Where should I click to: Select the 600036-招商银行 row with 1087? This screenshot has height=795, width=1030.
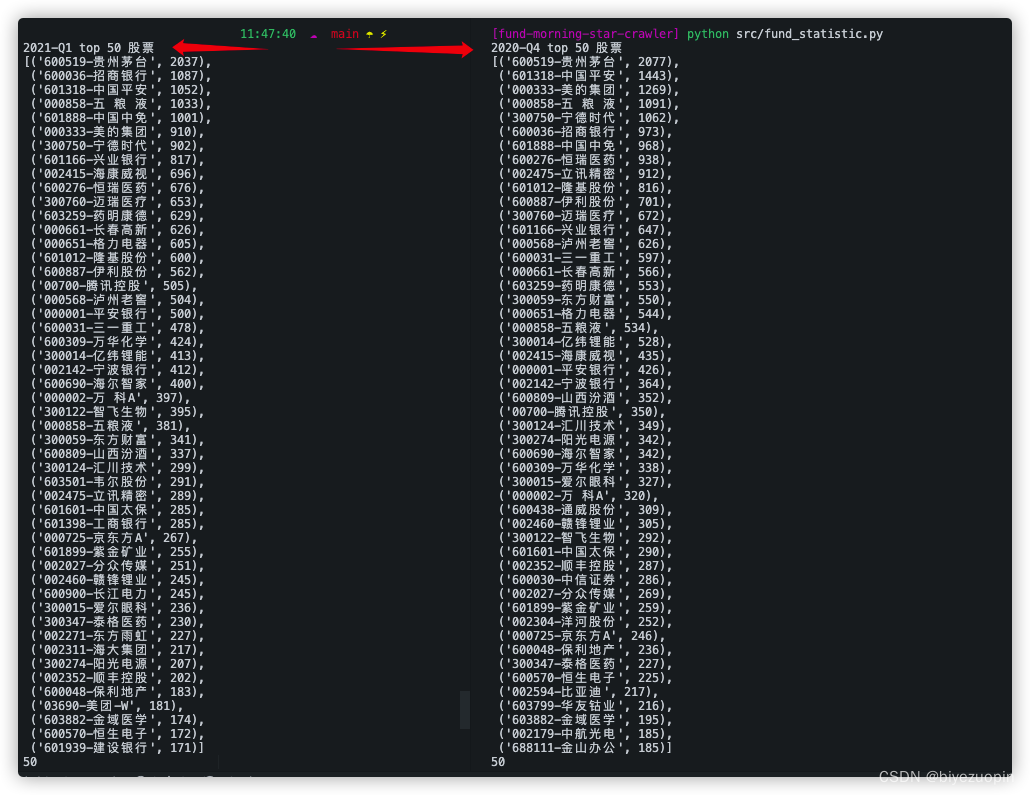coord(121,76)
